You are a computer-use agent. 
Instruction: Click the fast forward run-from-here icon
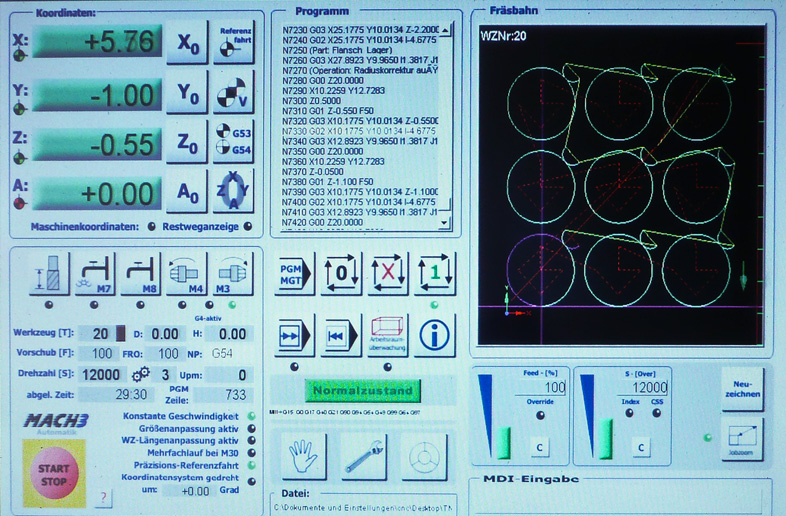tap(294, 335)
